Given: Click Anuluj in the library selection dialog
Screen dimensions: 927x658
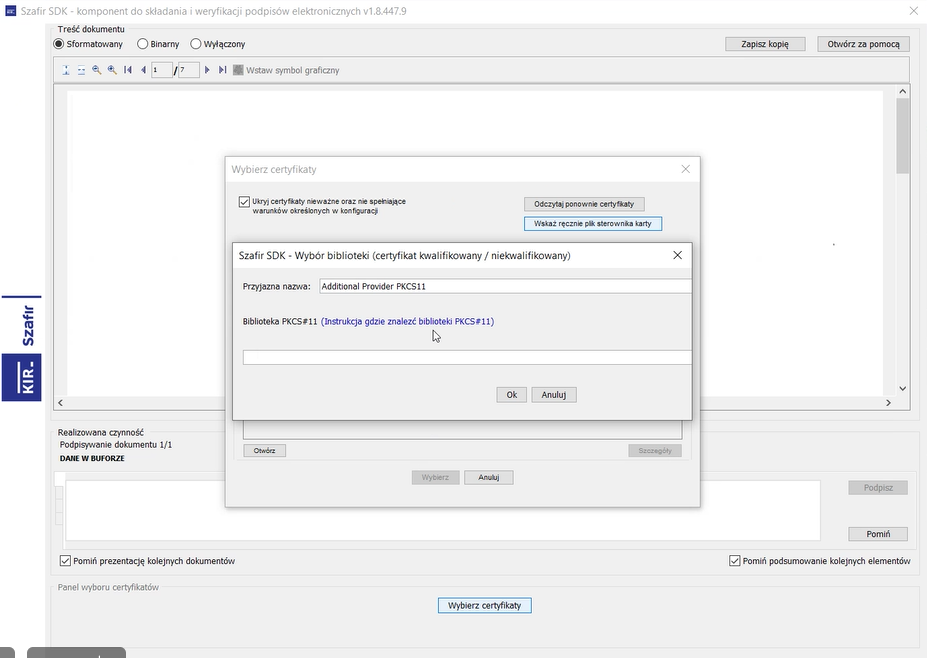Looking at the screenshot, I should point(553,395).
